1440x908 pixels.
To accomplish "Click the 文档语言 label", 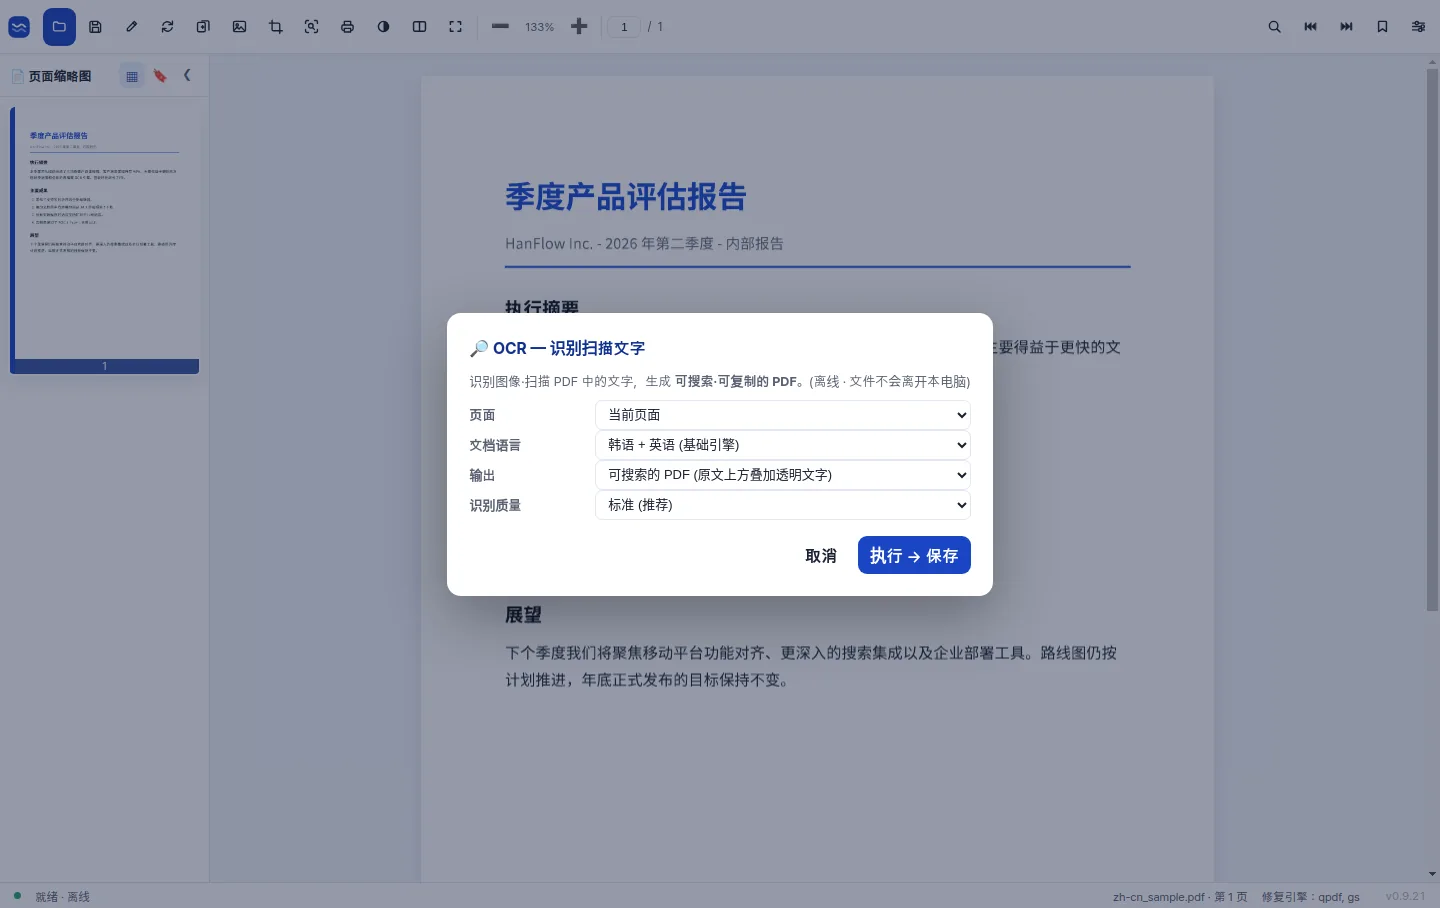I will pos(495,445).
